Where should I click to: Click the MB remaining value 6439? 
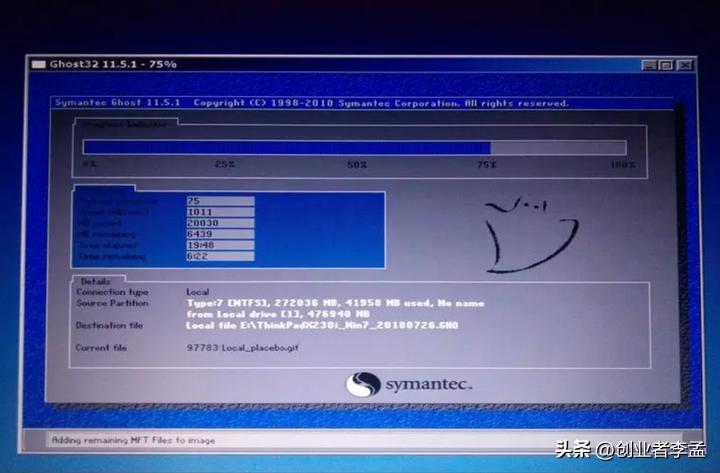[220, 234]
